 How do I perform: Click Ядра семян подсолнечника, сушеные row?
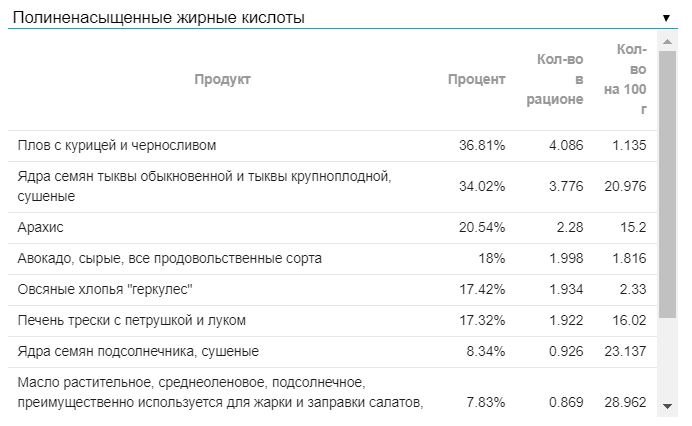click(138, 352)
